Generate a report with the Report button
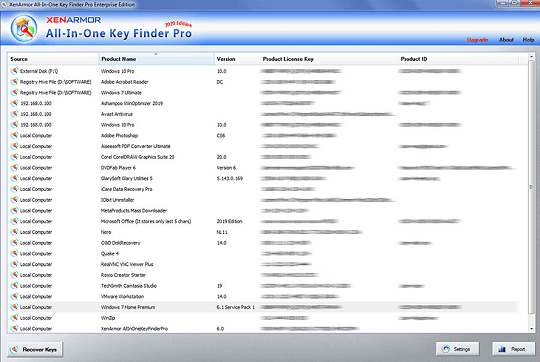 pyautogui.click(x=513, y=349)
